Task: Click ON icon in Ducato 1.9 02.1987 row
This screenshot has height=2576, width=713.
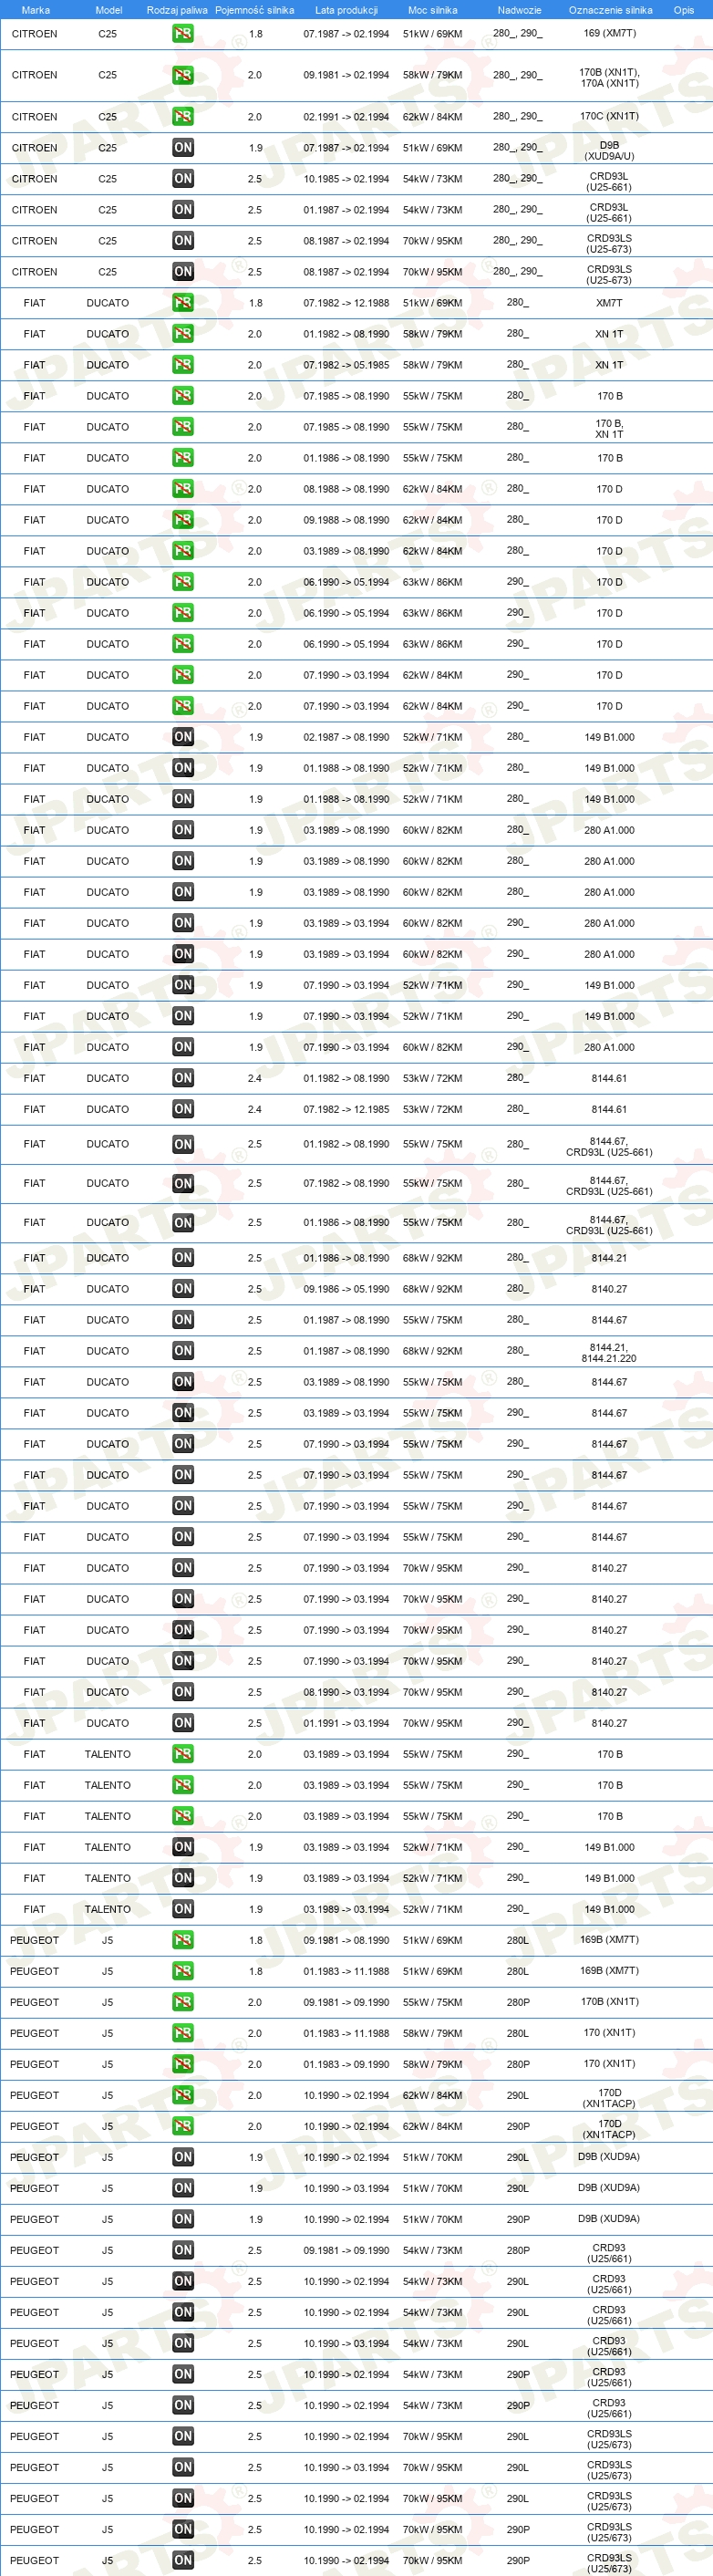Action: pyautogui.click(x=183, y=737)
